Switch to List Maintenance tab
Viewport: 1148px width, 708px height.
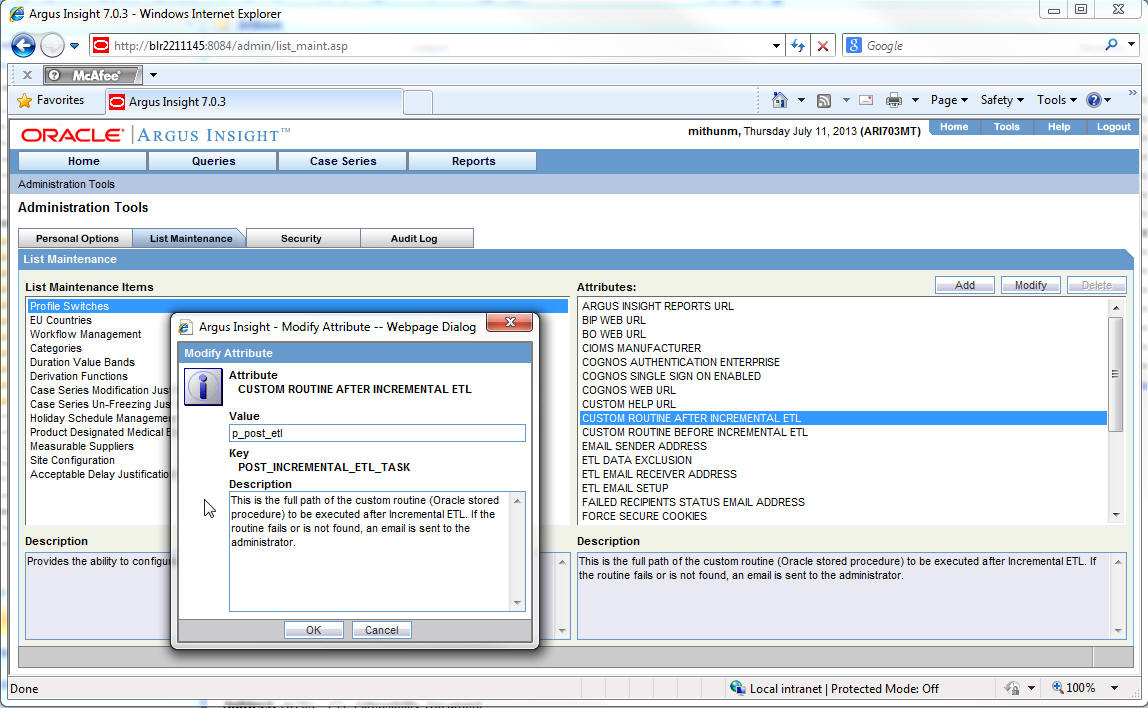click(x=190, y=239)
